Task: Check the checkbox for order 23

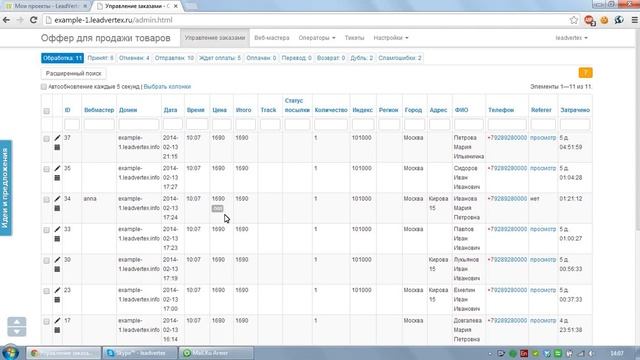Action: point(47,291)
